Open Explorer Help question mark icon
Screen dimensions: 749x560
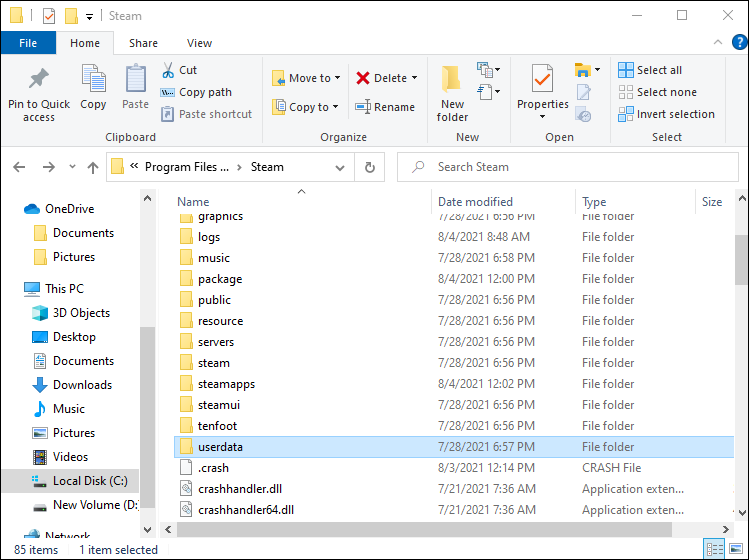739,42
